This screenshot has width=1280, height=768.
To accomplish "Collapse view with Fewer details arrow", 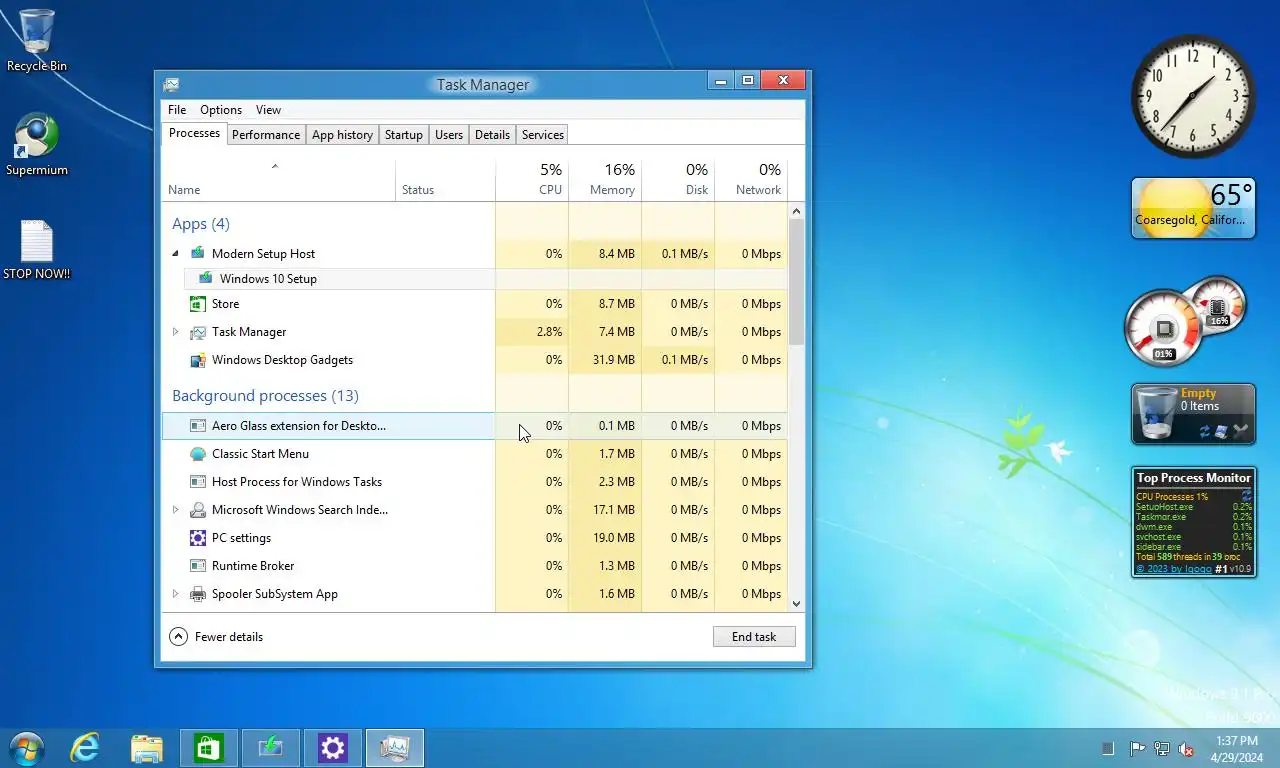I will [x=179, y=636].
